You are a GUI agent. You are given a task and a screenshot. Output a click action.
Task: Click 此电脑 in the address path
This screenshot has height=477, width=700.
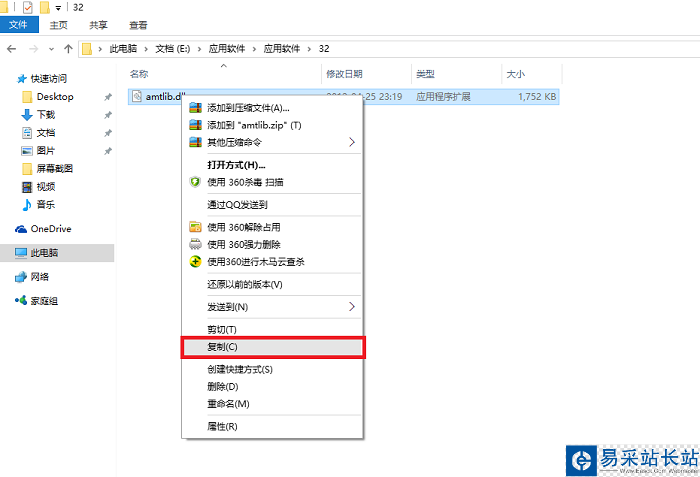tap(123, 49)
